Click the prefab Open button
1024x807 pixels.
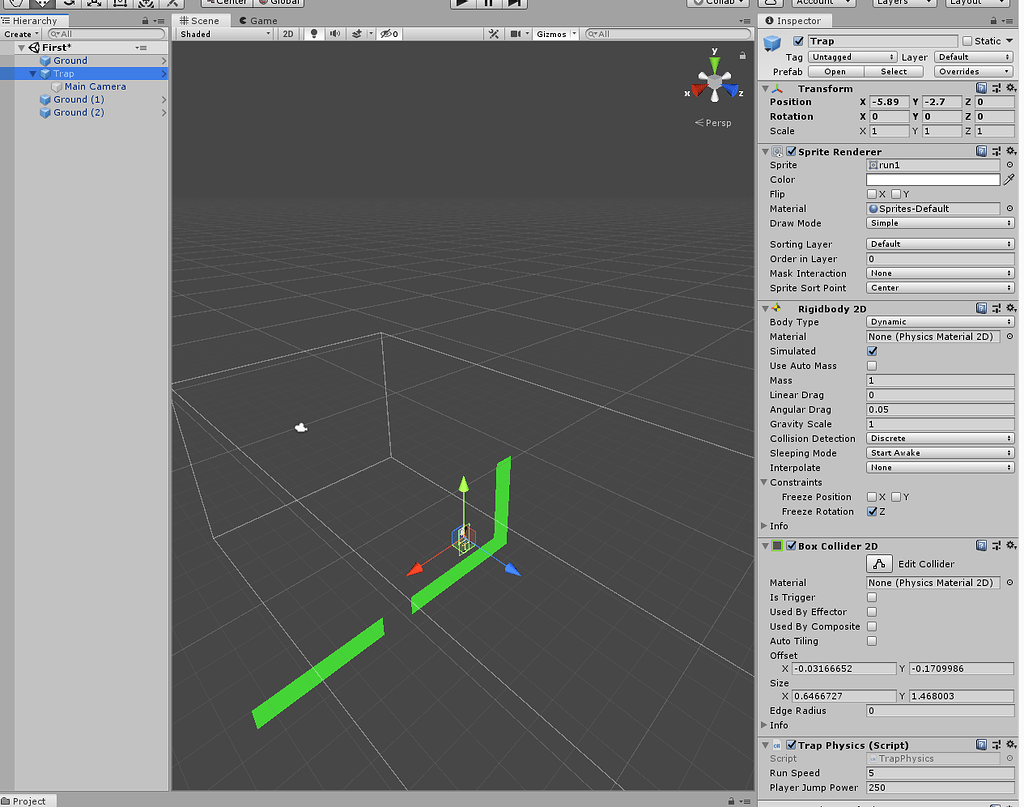(835, 71)
